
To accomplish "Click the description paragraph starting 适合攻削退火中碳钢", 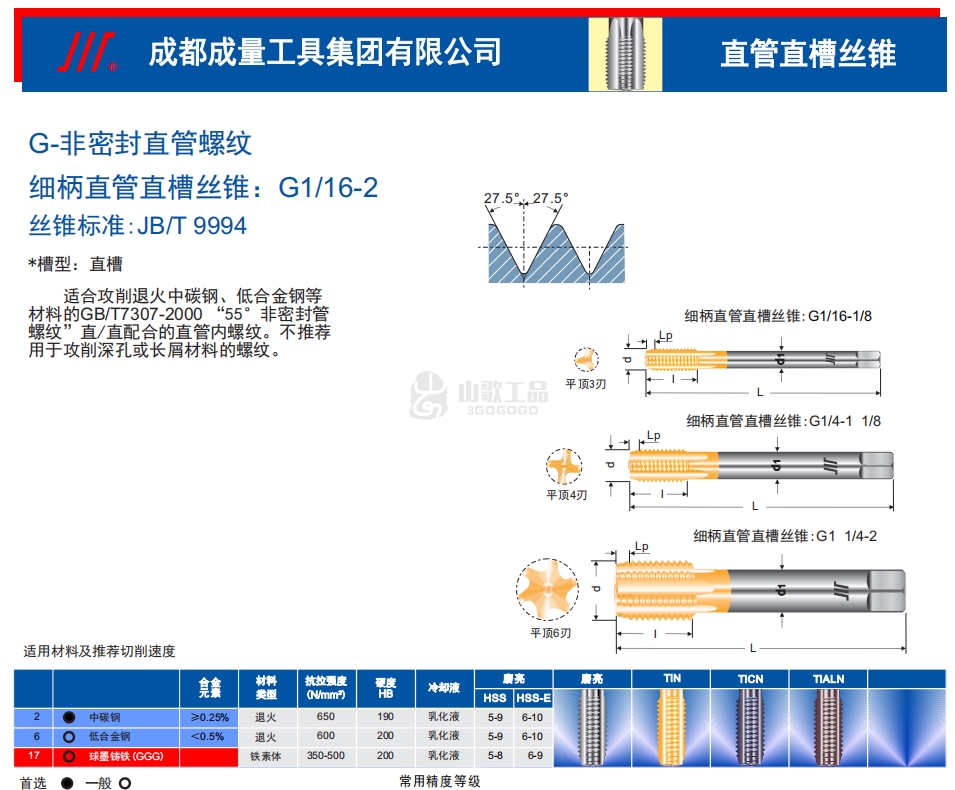I will [x=180, y=323].
